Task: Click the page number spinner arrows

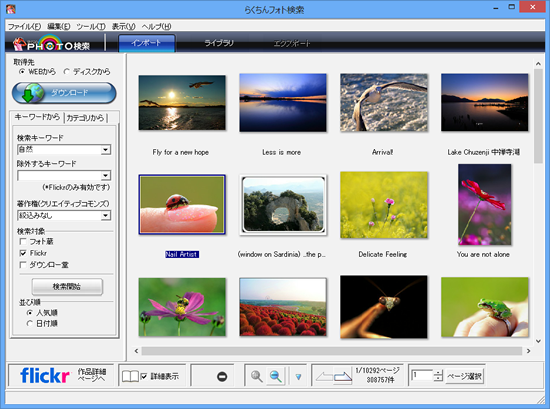Action: coord(438,376)
